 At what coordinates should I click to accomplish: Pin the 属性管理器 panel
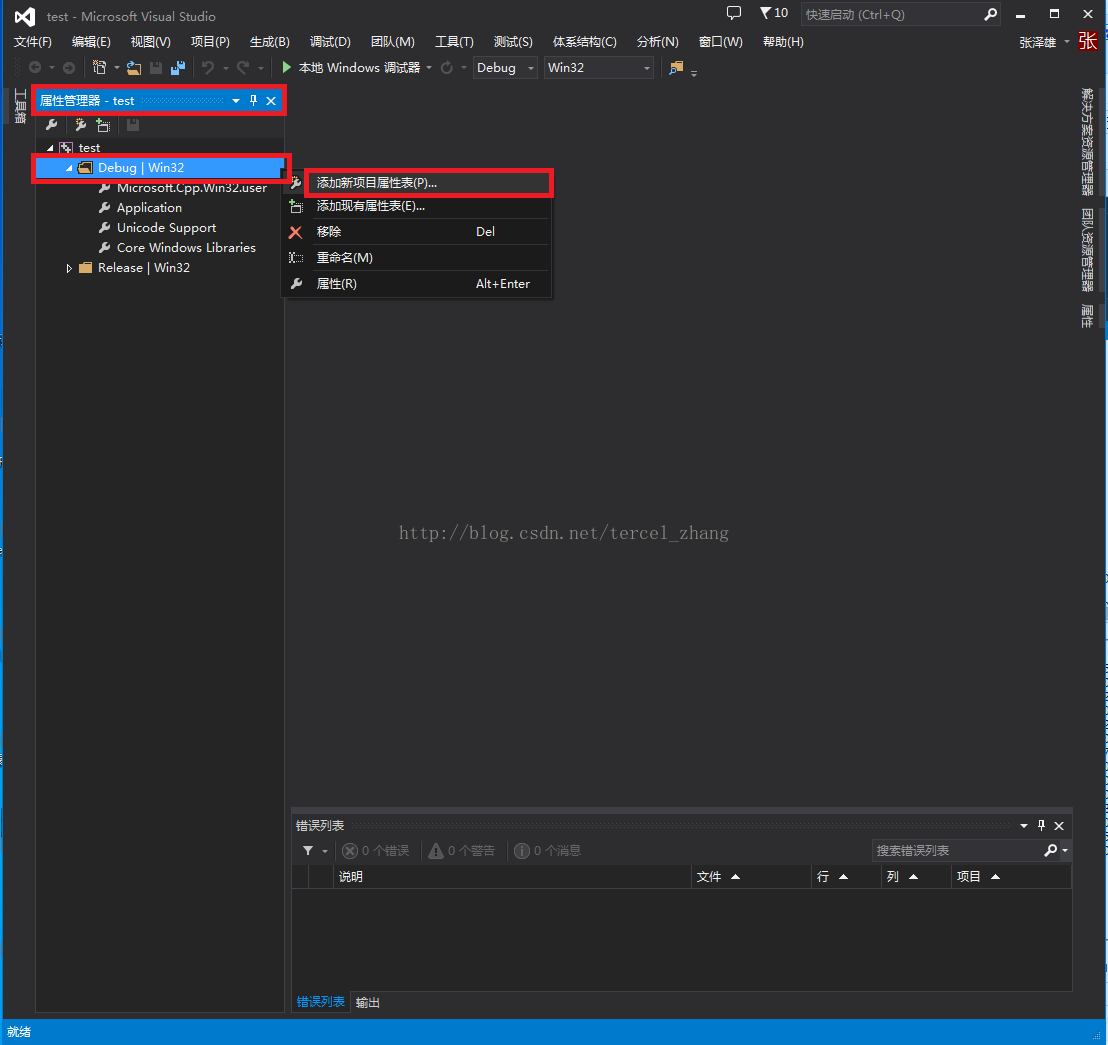point(254,100)
